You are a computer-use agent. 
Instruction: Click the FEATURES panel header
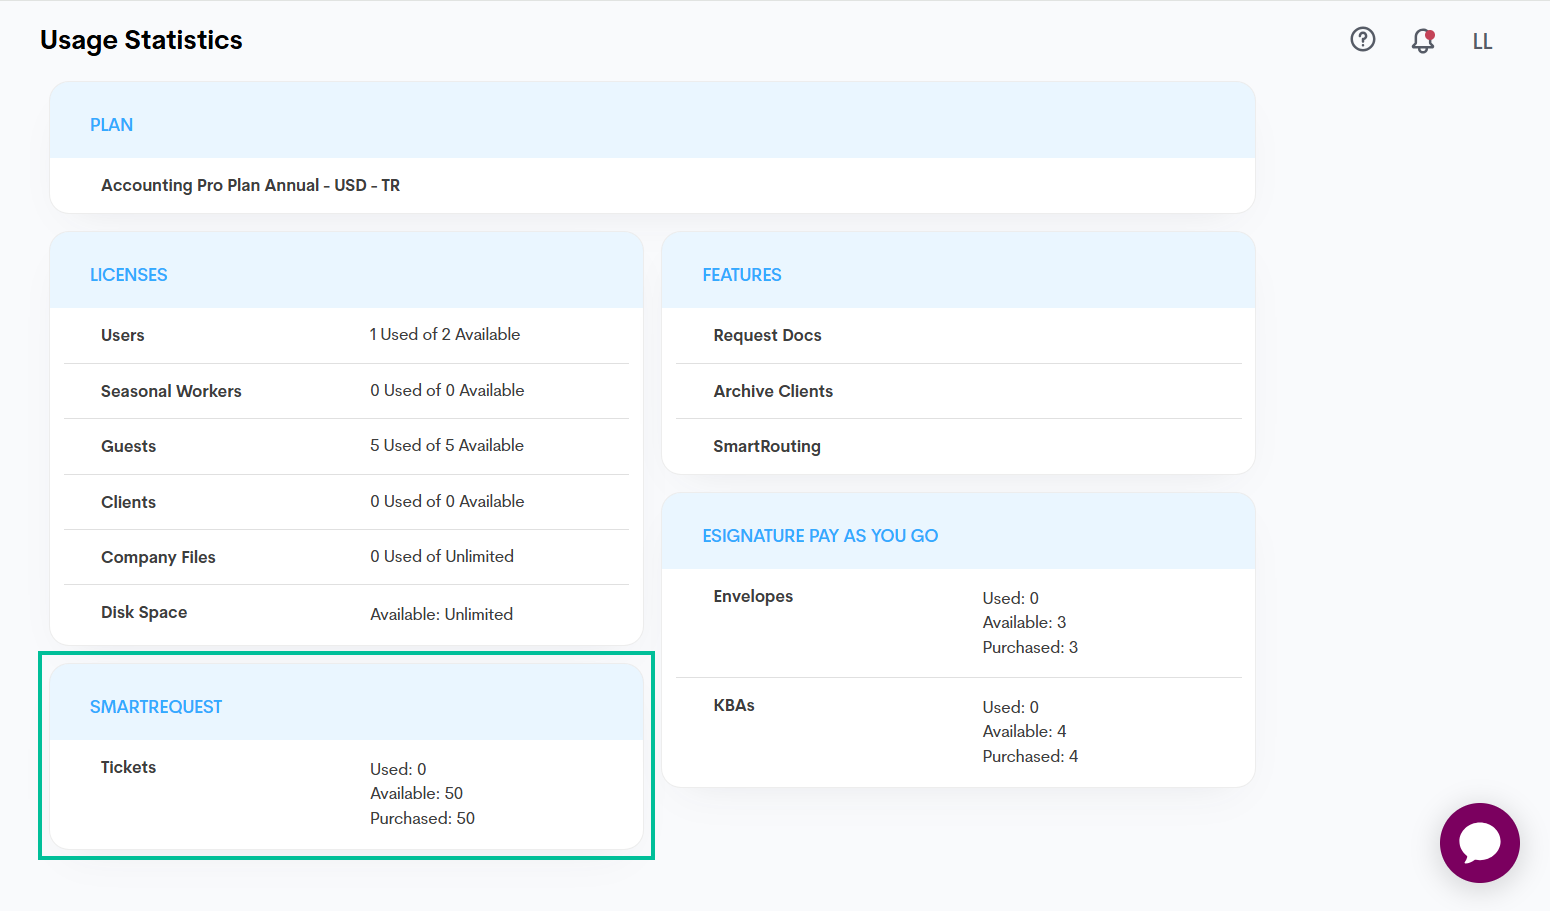[x=742, y=274]
